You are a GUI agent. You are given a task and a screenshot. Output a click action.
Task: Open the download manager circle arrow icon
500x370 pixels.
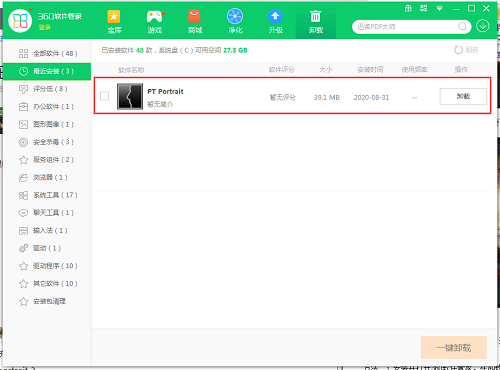(483, 26)
